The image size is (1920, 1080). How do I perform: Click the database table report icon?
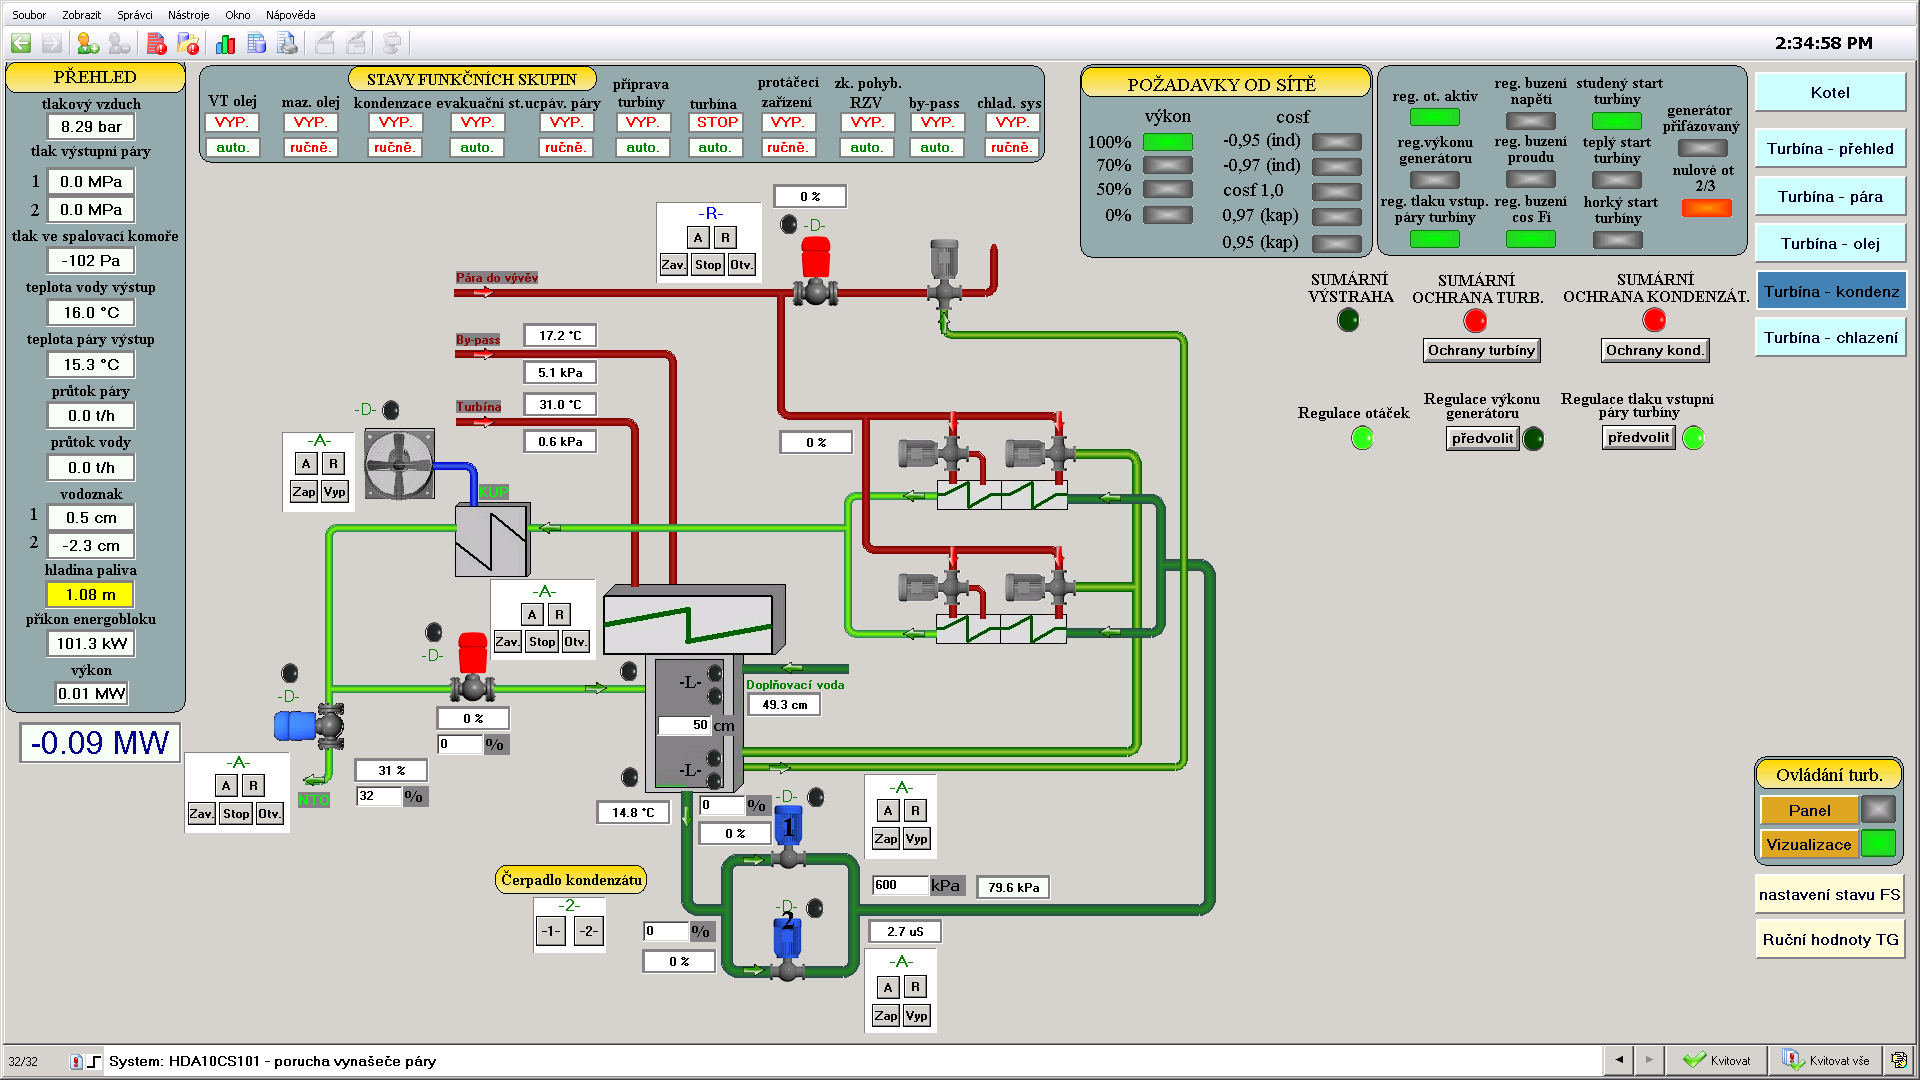256,43
